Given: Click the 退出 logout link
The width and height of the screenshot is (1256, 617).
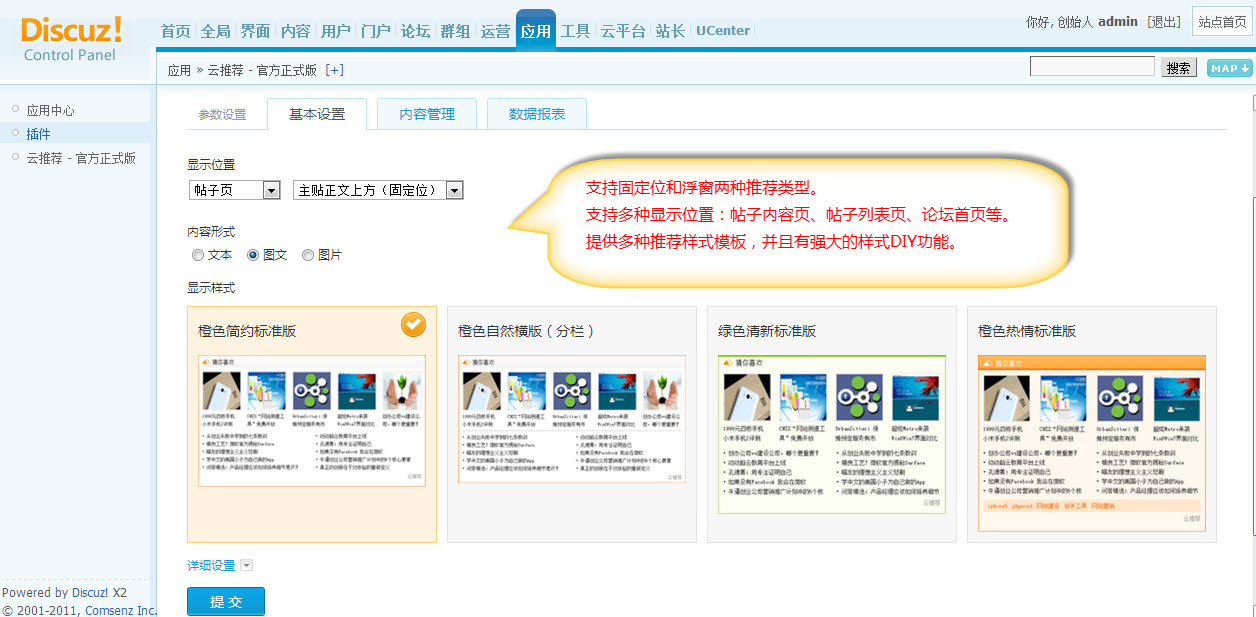Looking at the screenshot, I should (x=1163, y=22).
